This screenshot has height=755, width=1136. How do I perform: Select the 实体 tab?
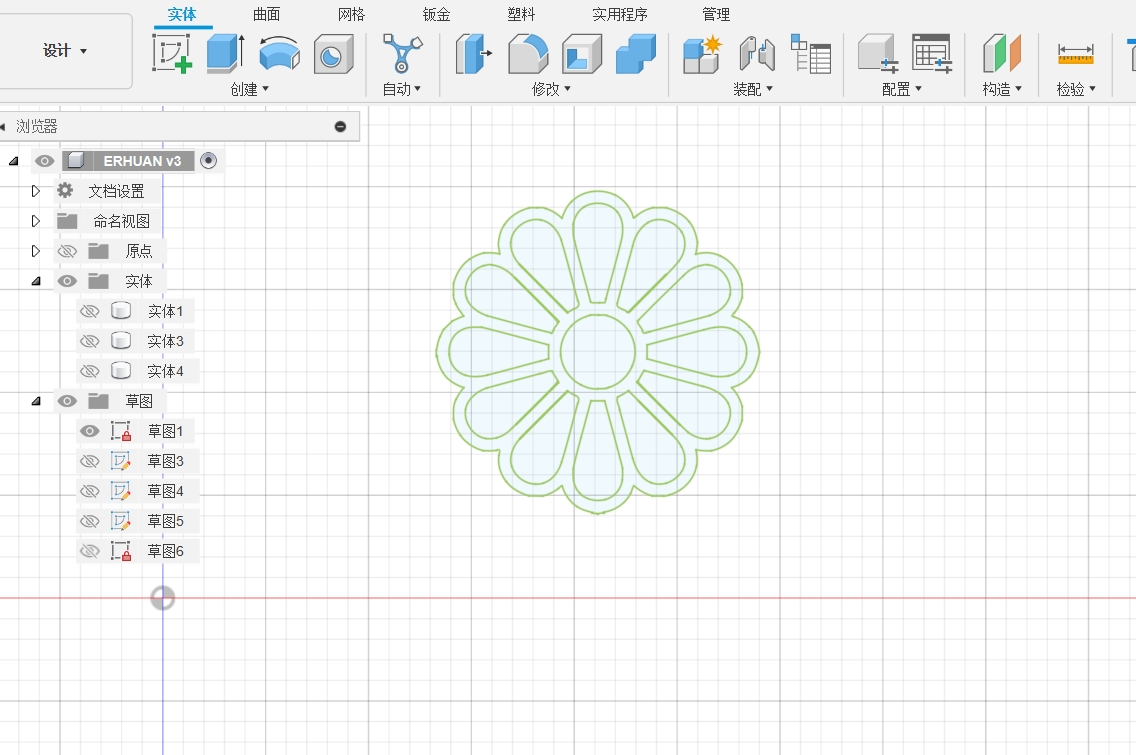click(x=182, y=14)
